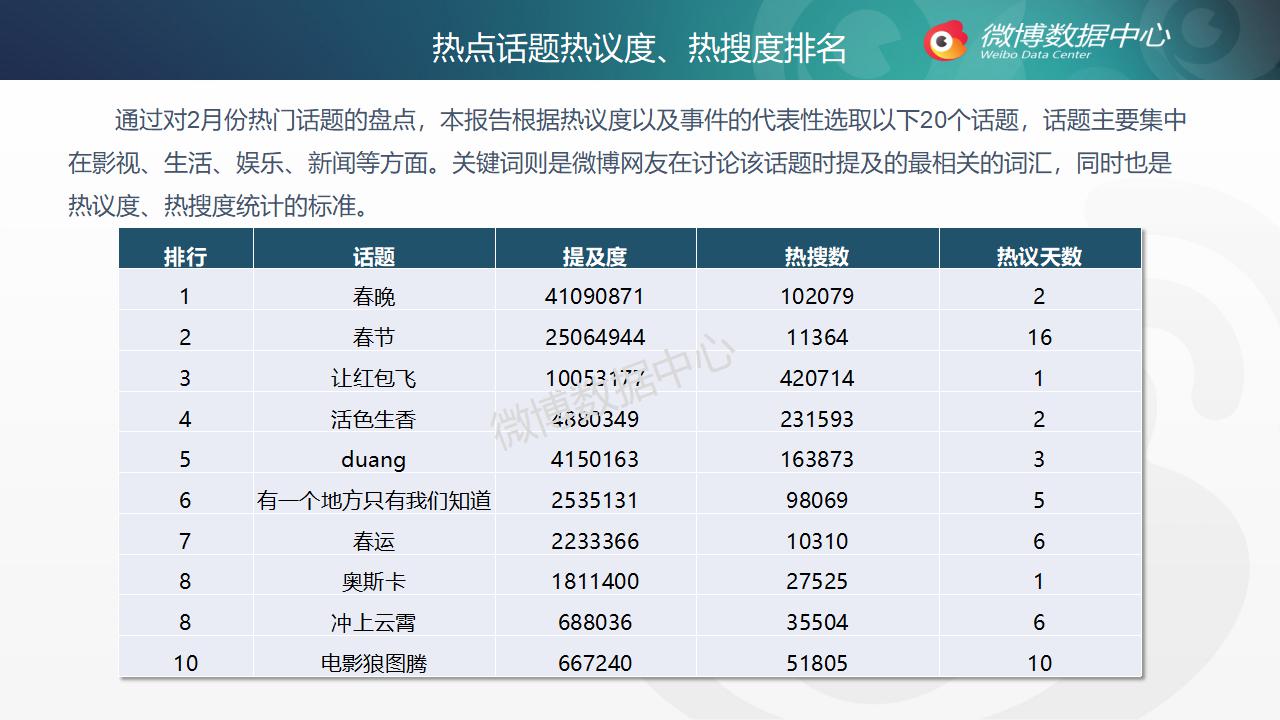Click the slide title 热点话题热议度、热搜度排名
The width and height of the screenshot is (1280, 720).
click(639, 48)
